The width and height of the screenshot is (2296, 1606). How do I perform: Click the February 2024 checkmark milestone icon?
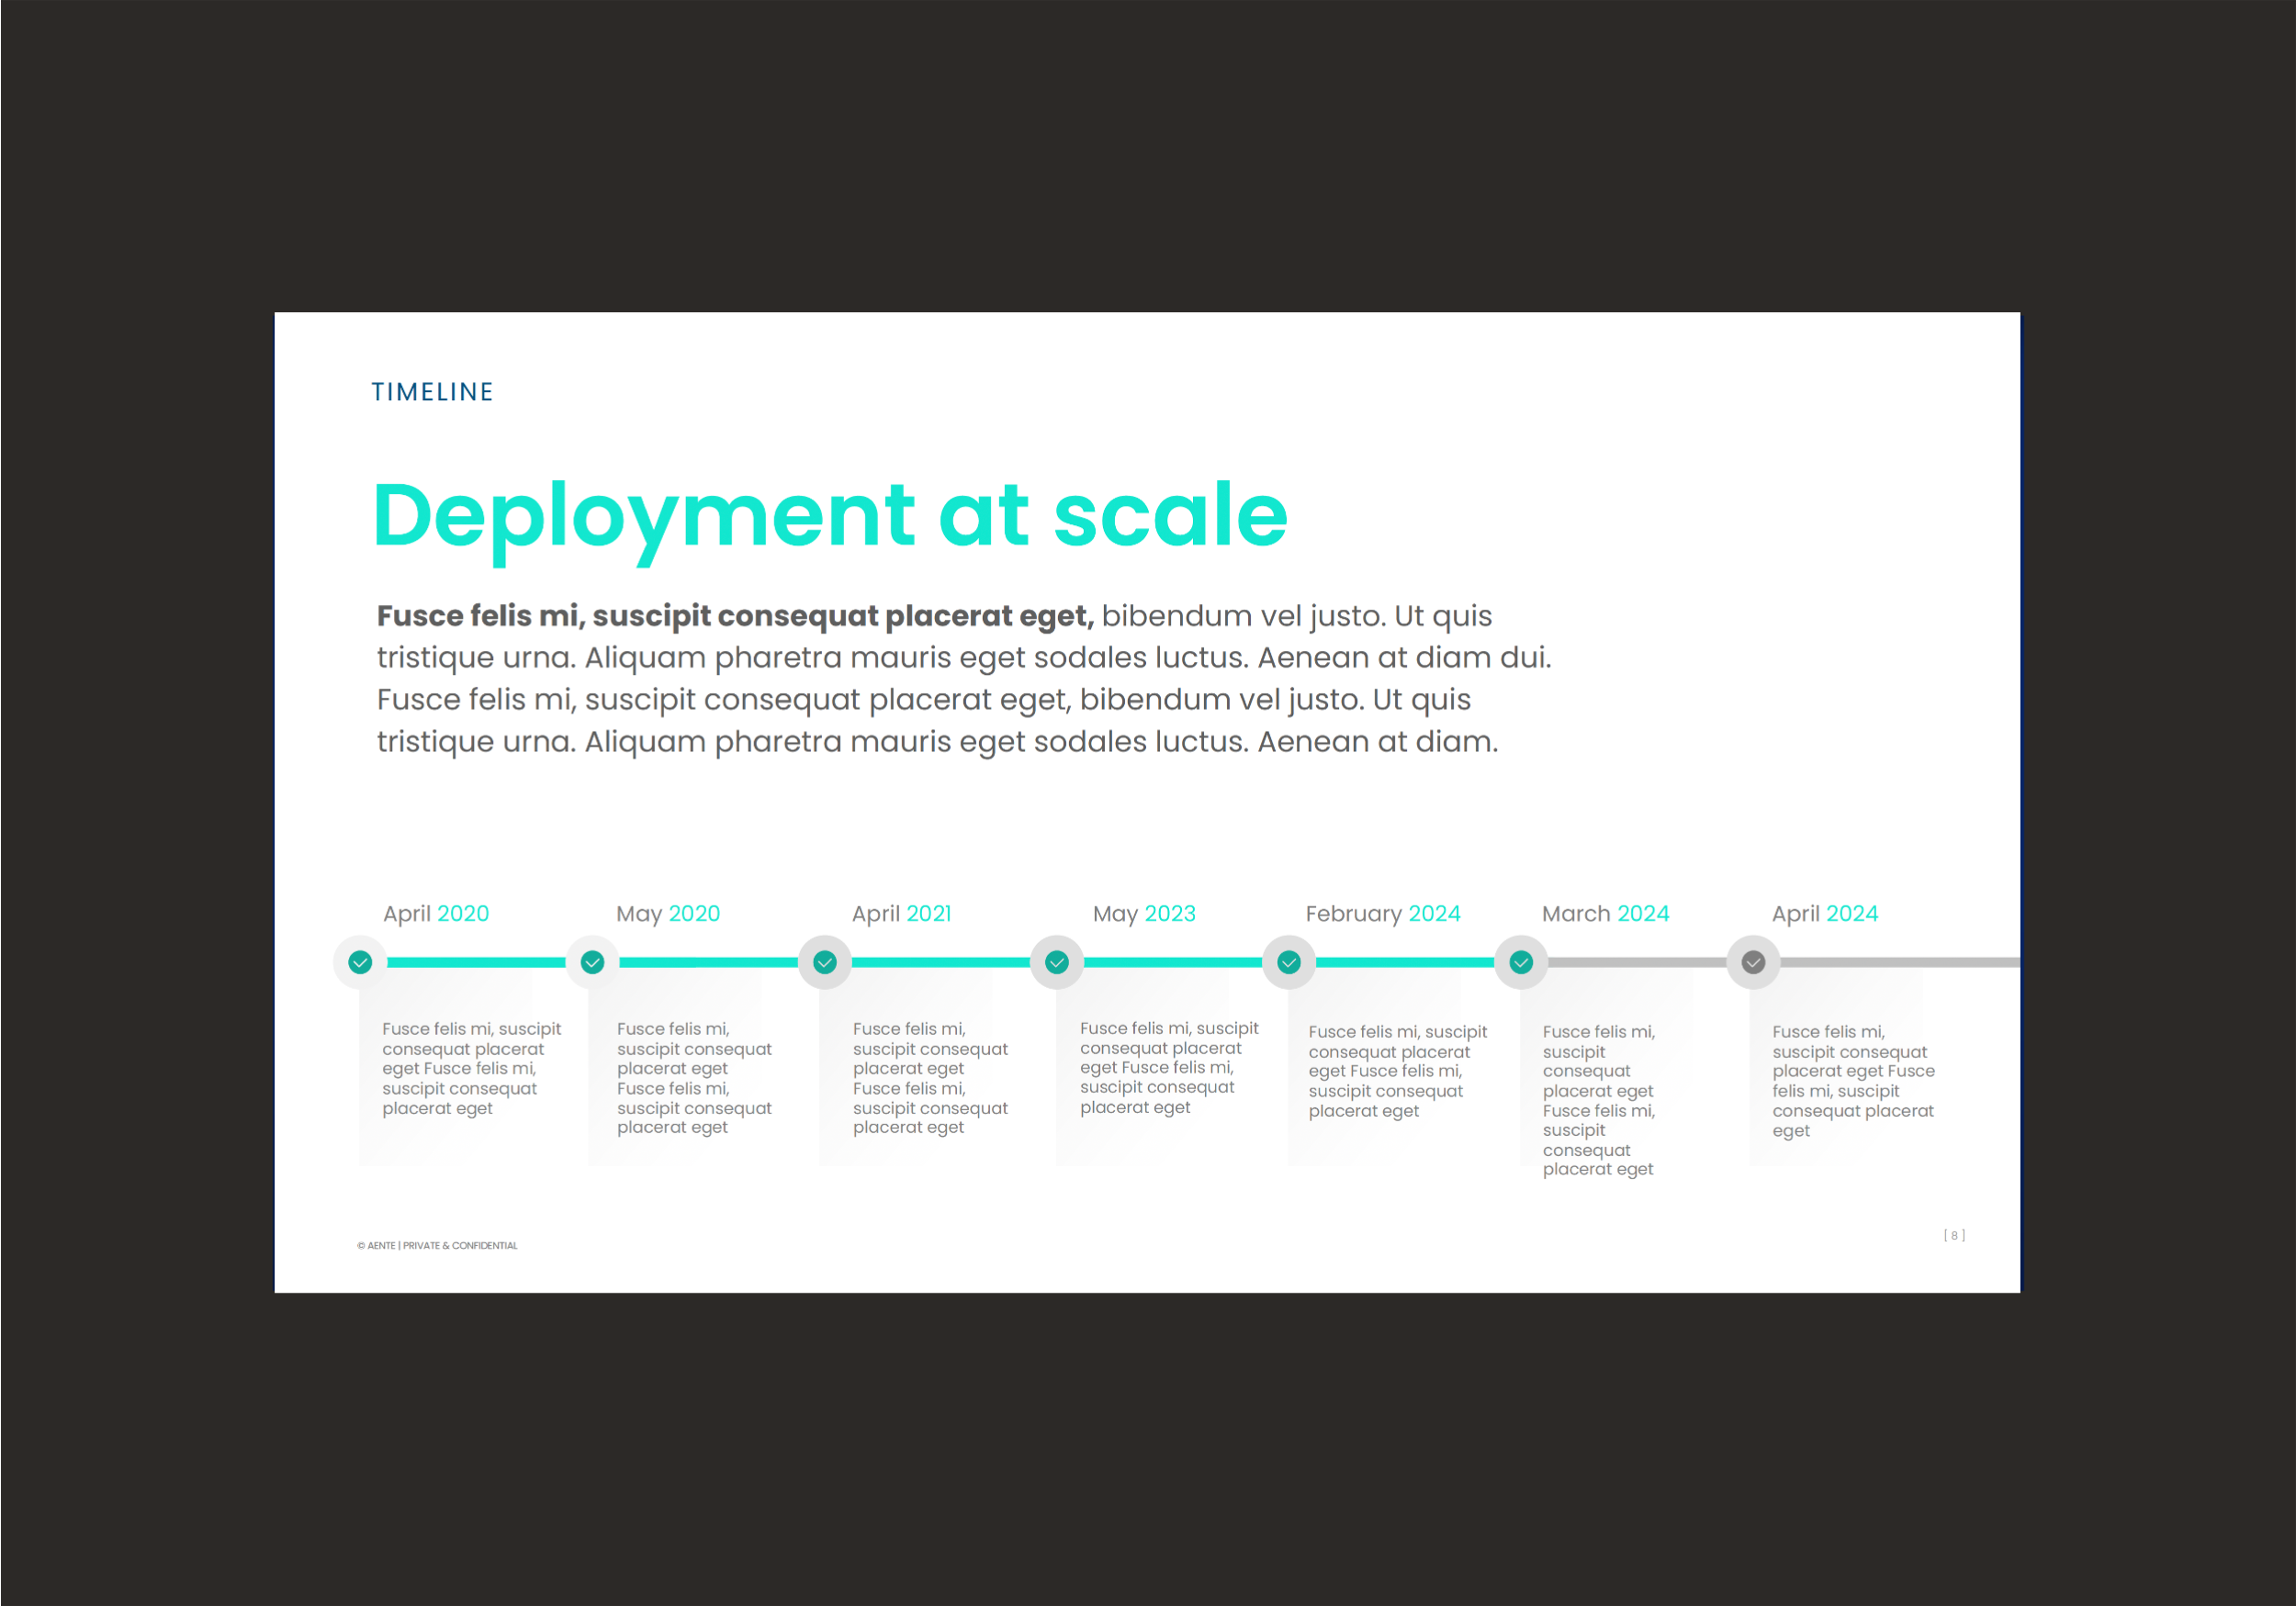click(1289, 962)
